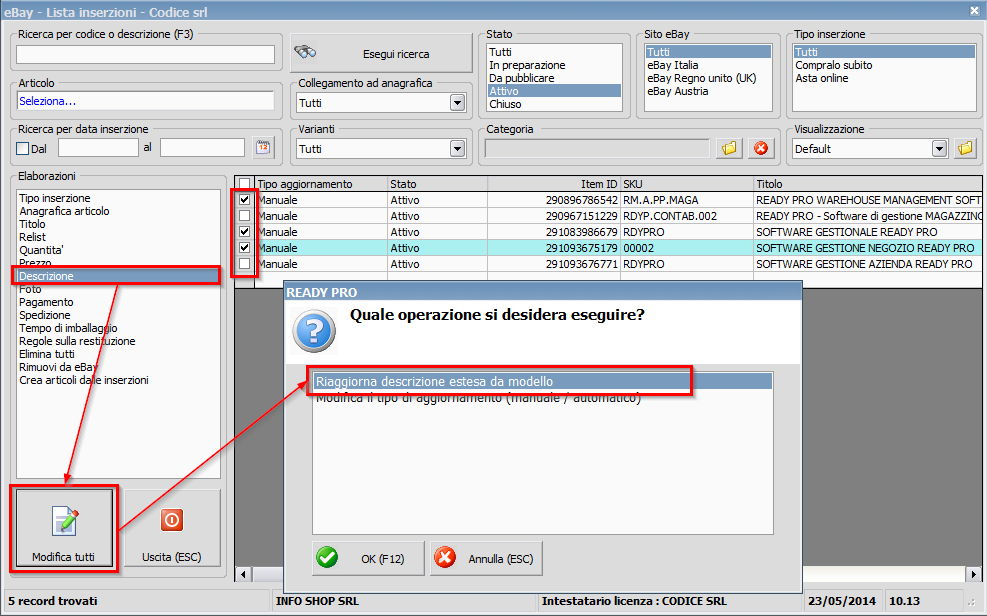Select Tempo di imballaggio elaboration
Image resolution: width=987 pixels, height=616 pixels.
(x=118, y=328)
